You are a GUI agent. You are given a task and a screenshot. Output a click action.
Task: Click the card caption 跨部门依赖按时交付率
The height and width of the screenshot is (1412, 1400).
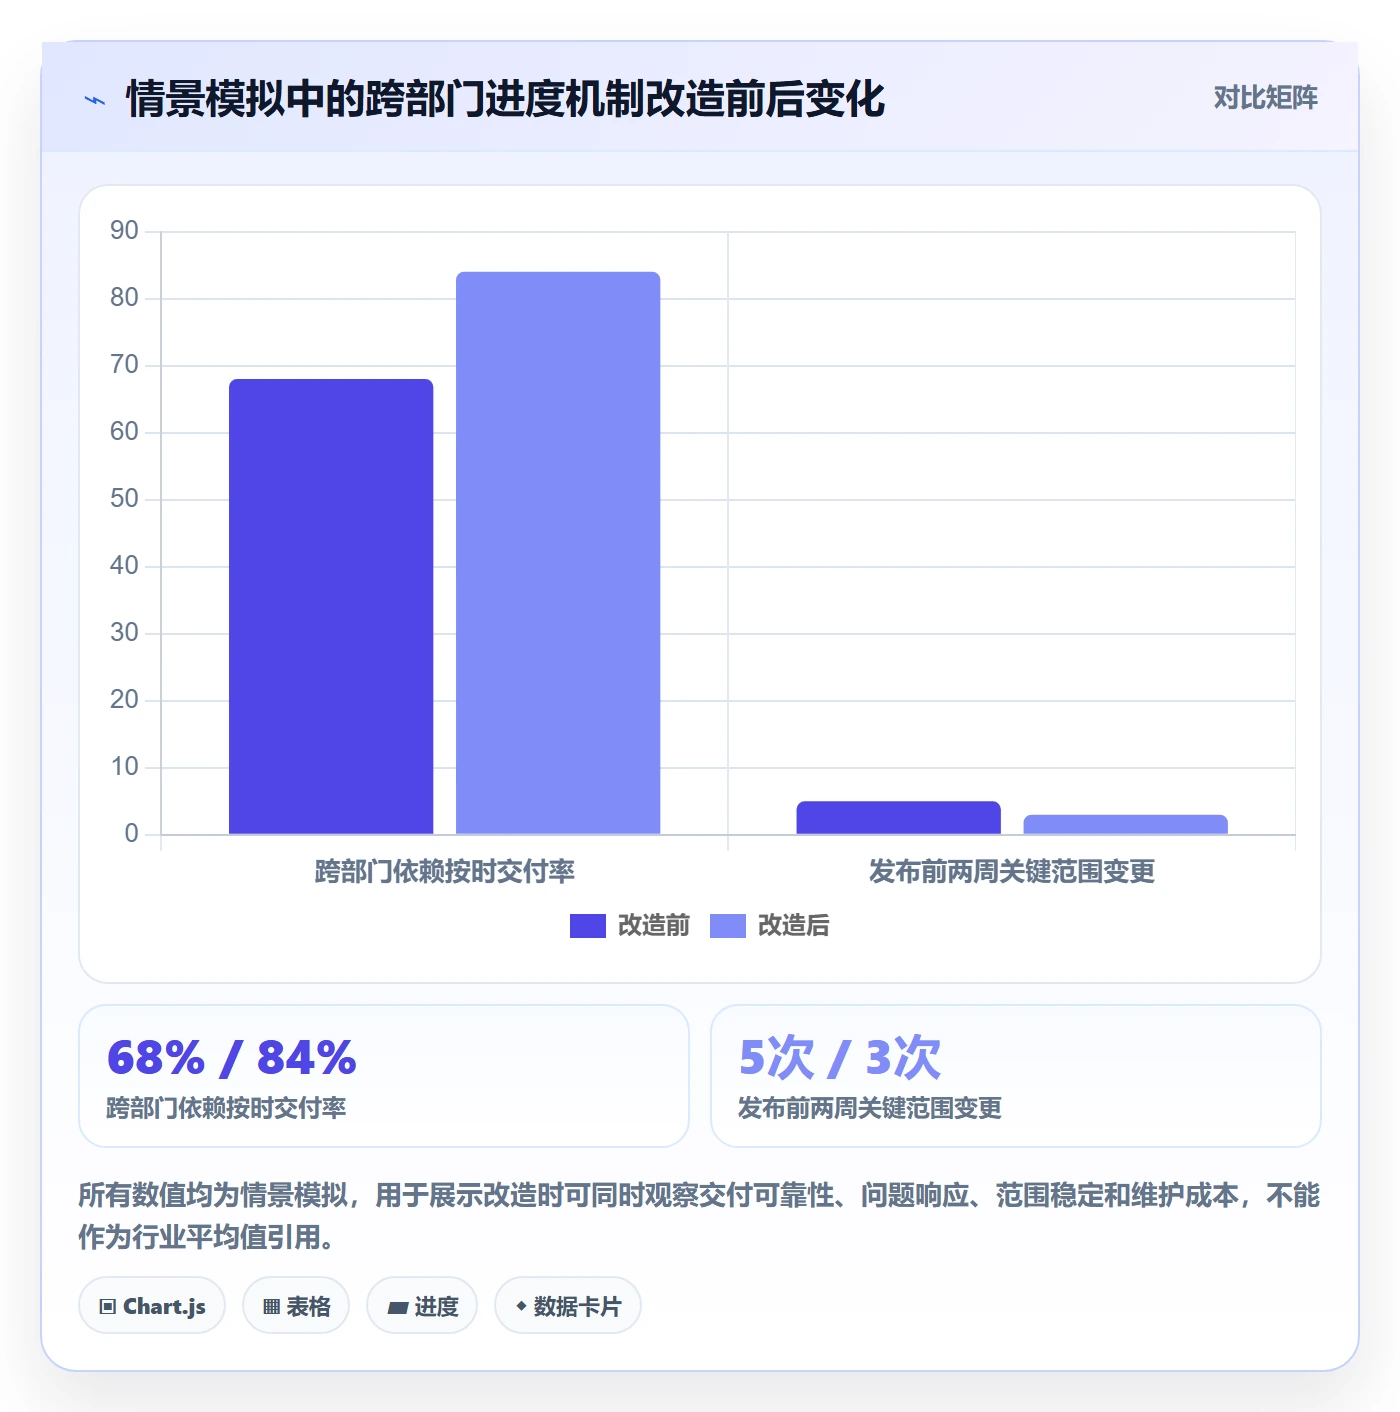(226, 1108)
